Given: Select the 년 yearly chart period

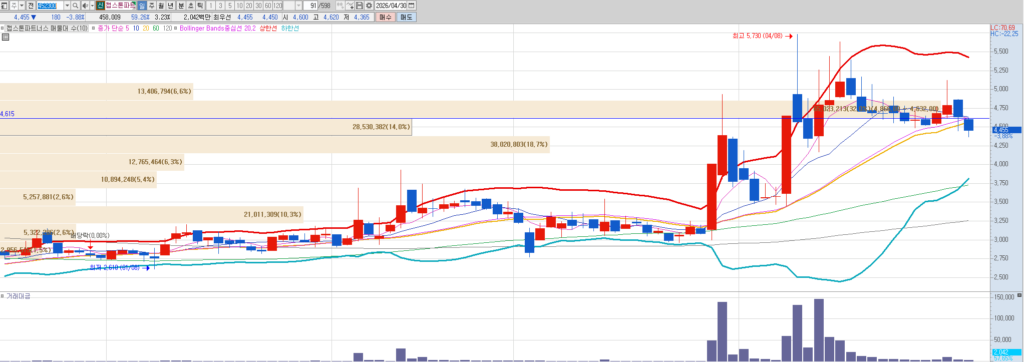Looking at the screenshot, I should pyautogui.click(x=170, y=5).
